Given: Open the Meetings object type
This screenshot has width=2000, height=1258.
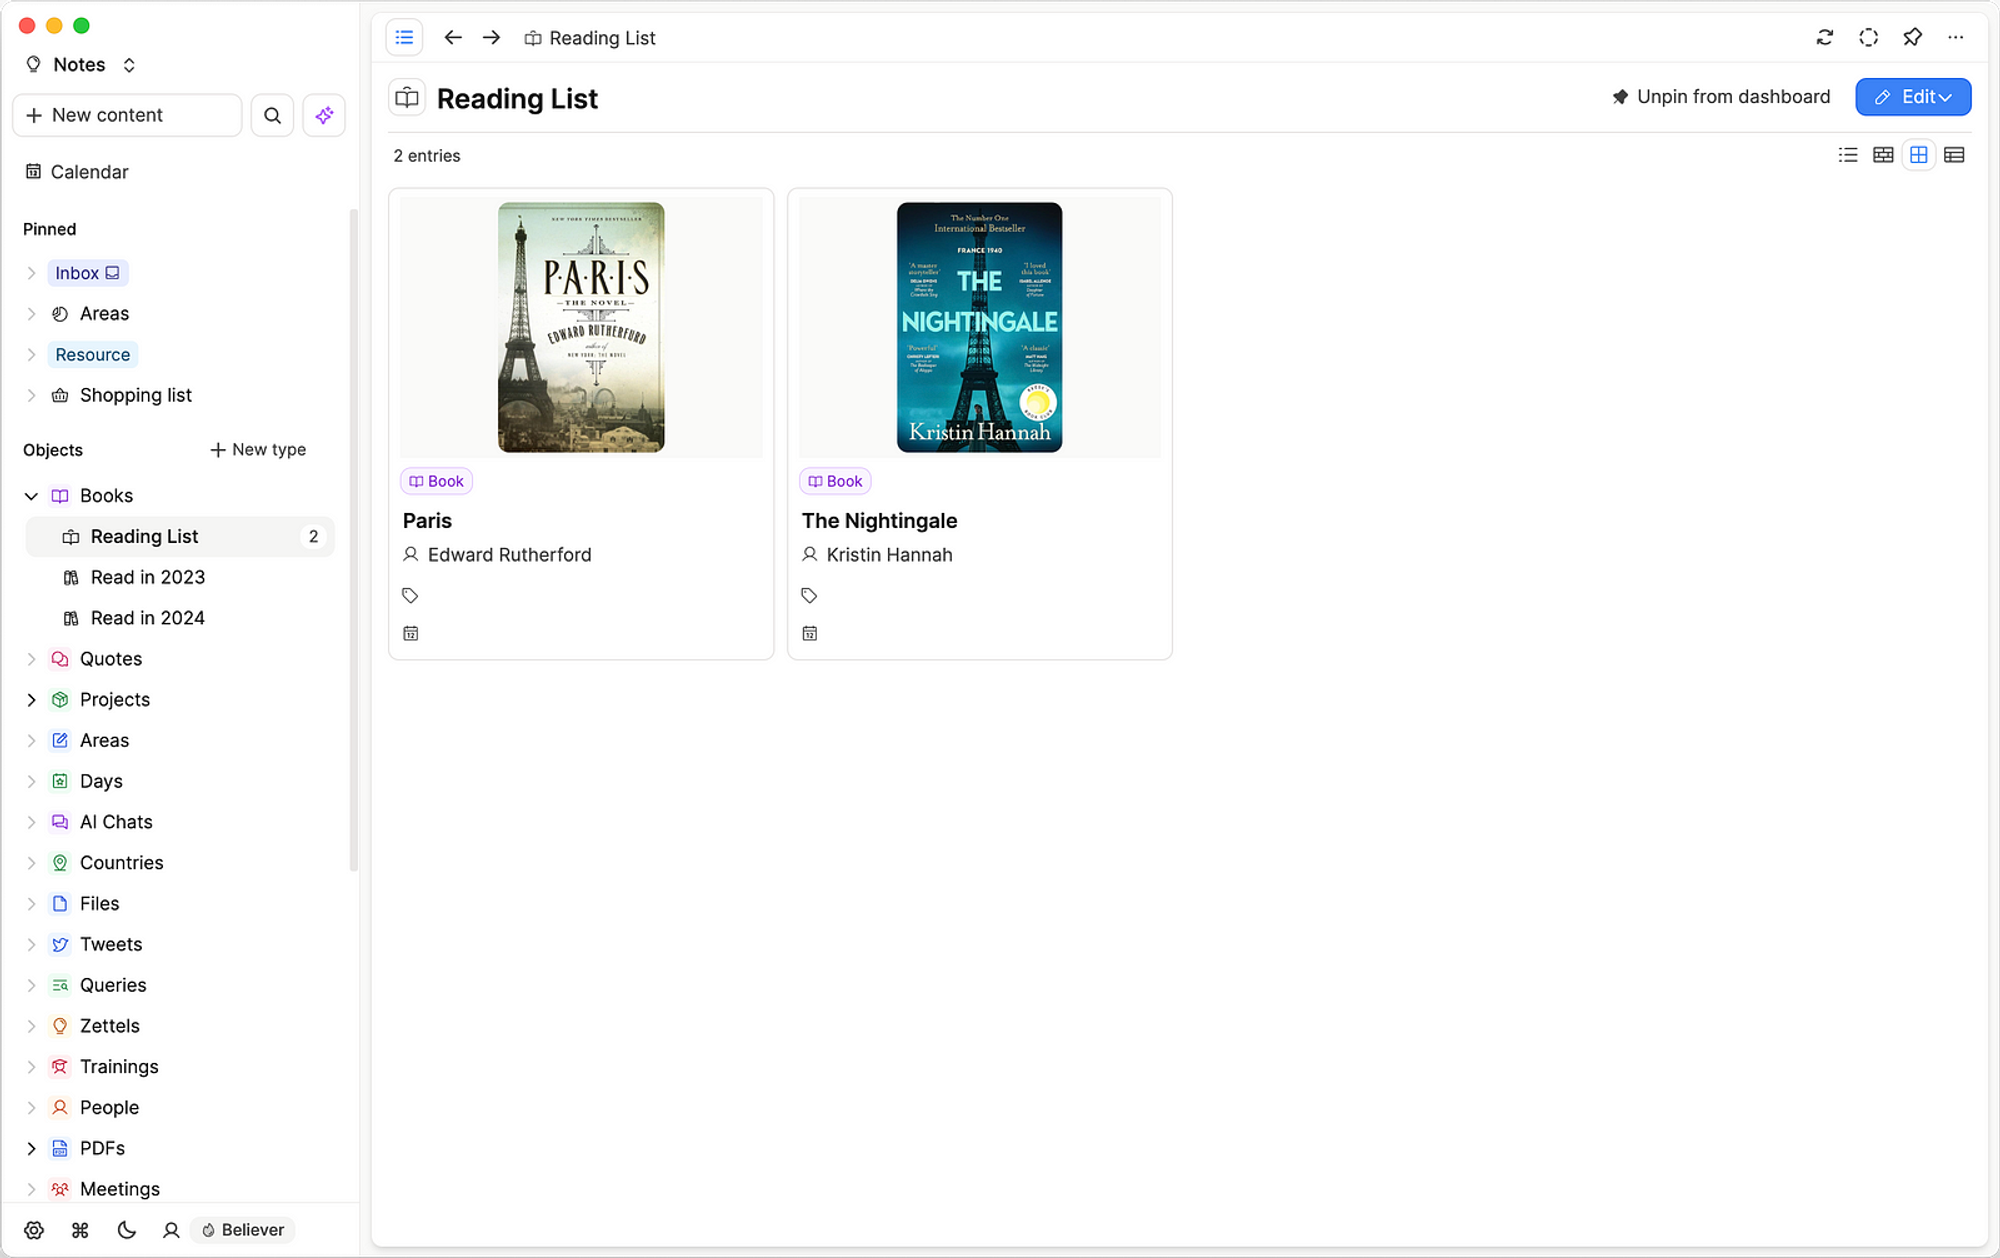Looking at the screenshot, I should (x=119, y=1189).
